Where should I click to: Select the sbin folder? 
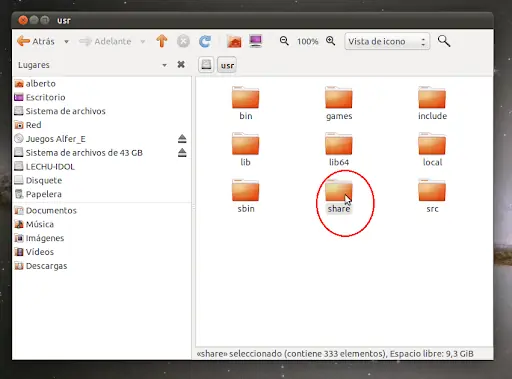point(246,196)
